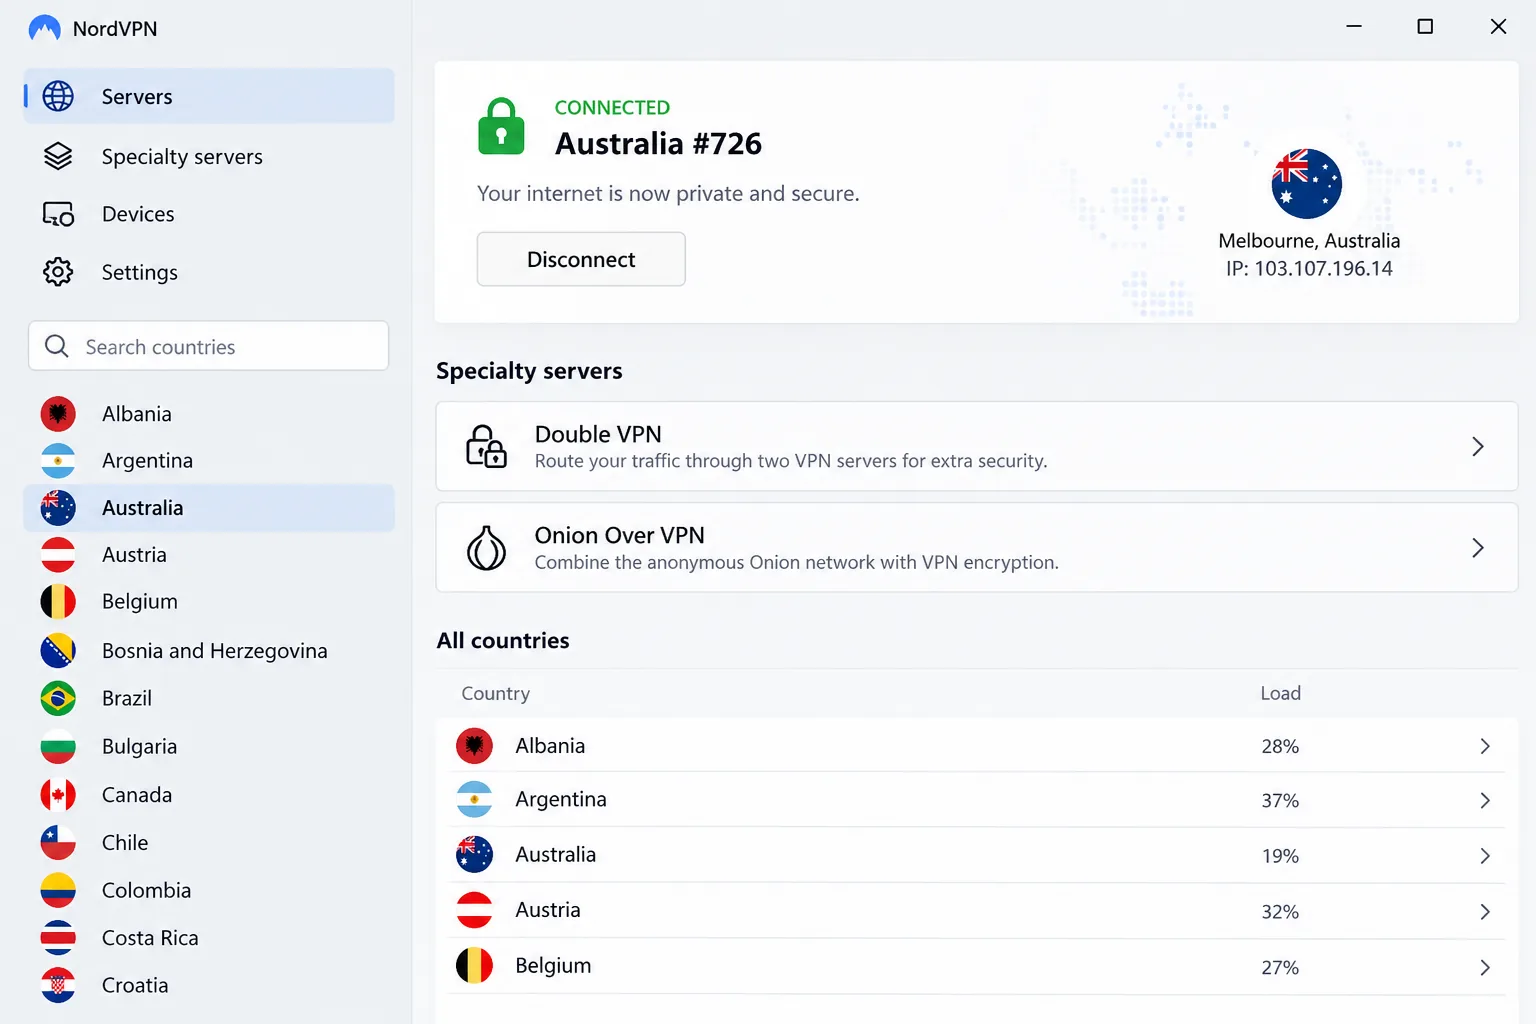This screenshot has height=1024, width=1536.
Task: Click the Disconnect button
Action: click(581, 259)
